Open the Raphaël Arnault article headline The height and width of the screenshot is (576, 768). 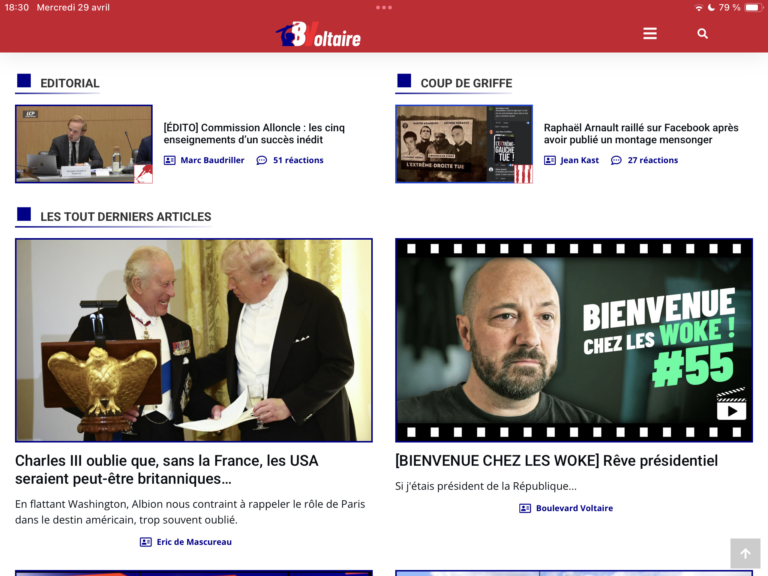point(640,134)
